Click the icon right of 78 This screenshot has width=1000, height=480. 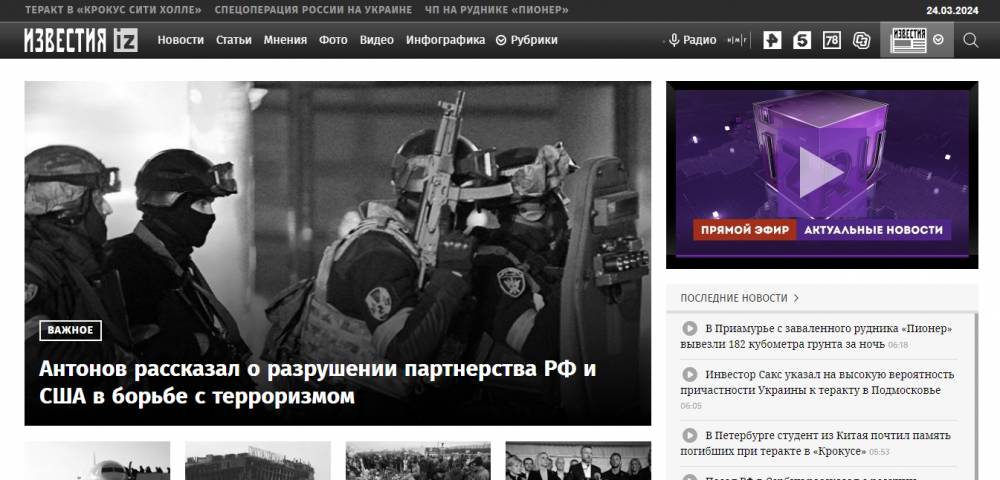[861, 40]
